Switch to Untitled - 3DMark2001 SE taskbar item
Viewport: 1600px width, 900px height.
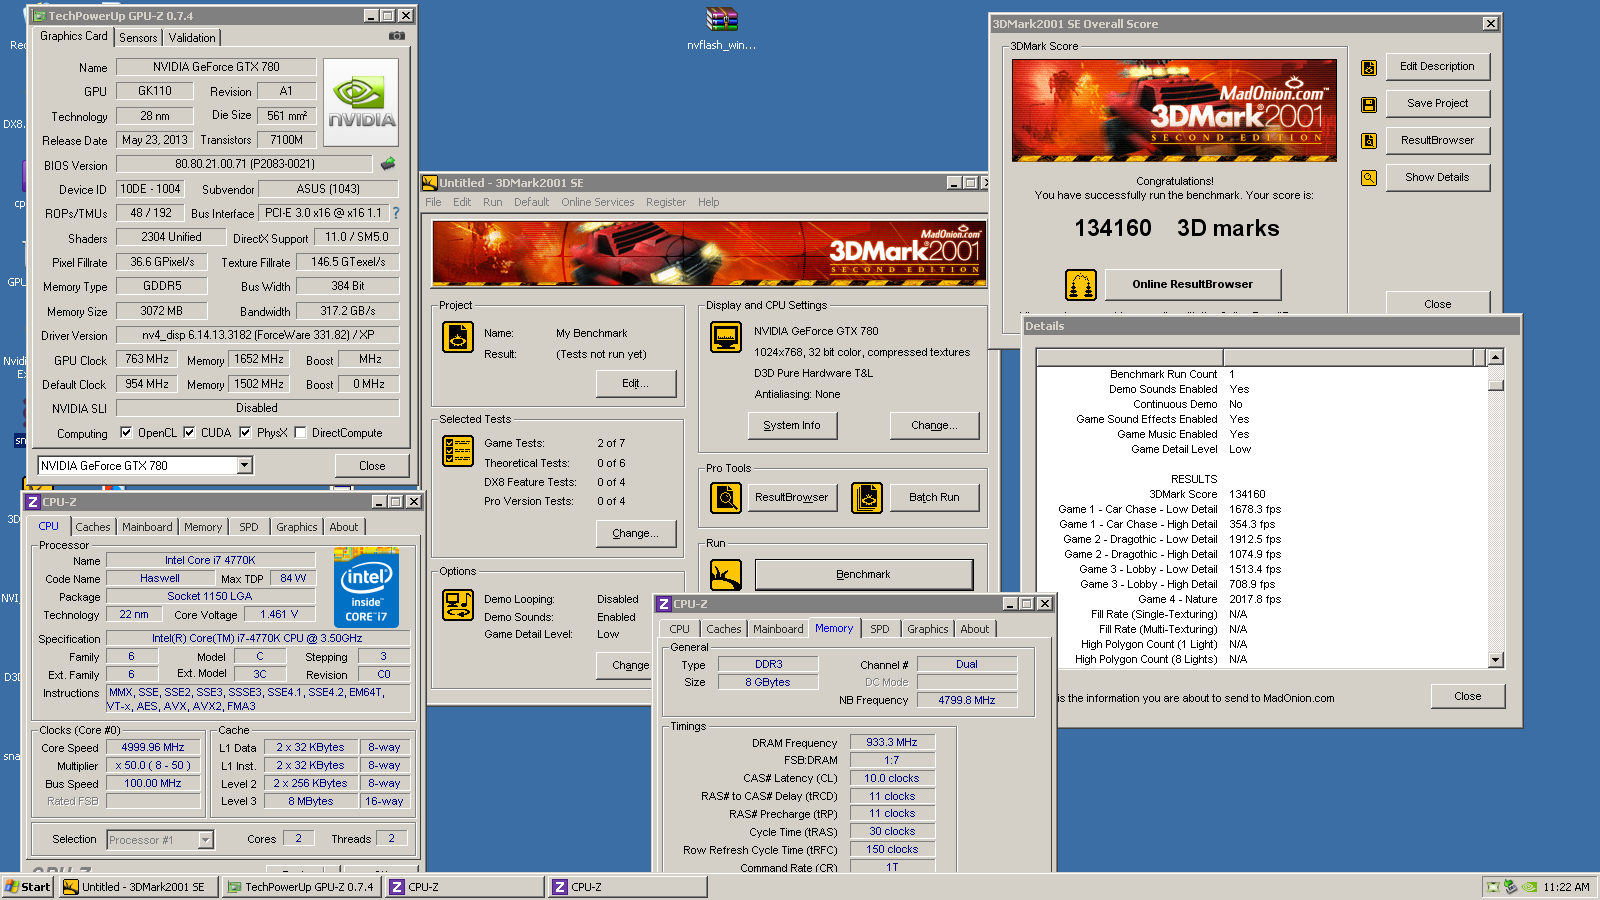click(x=138, y=887)
